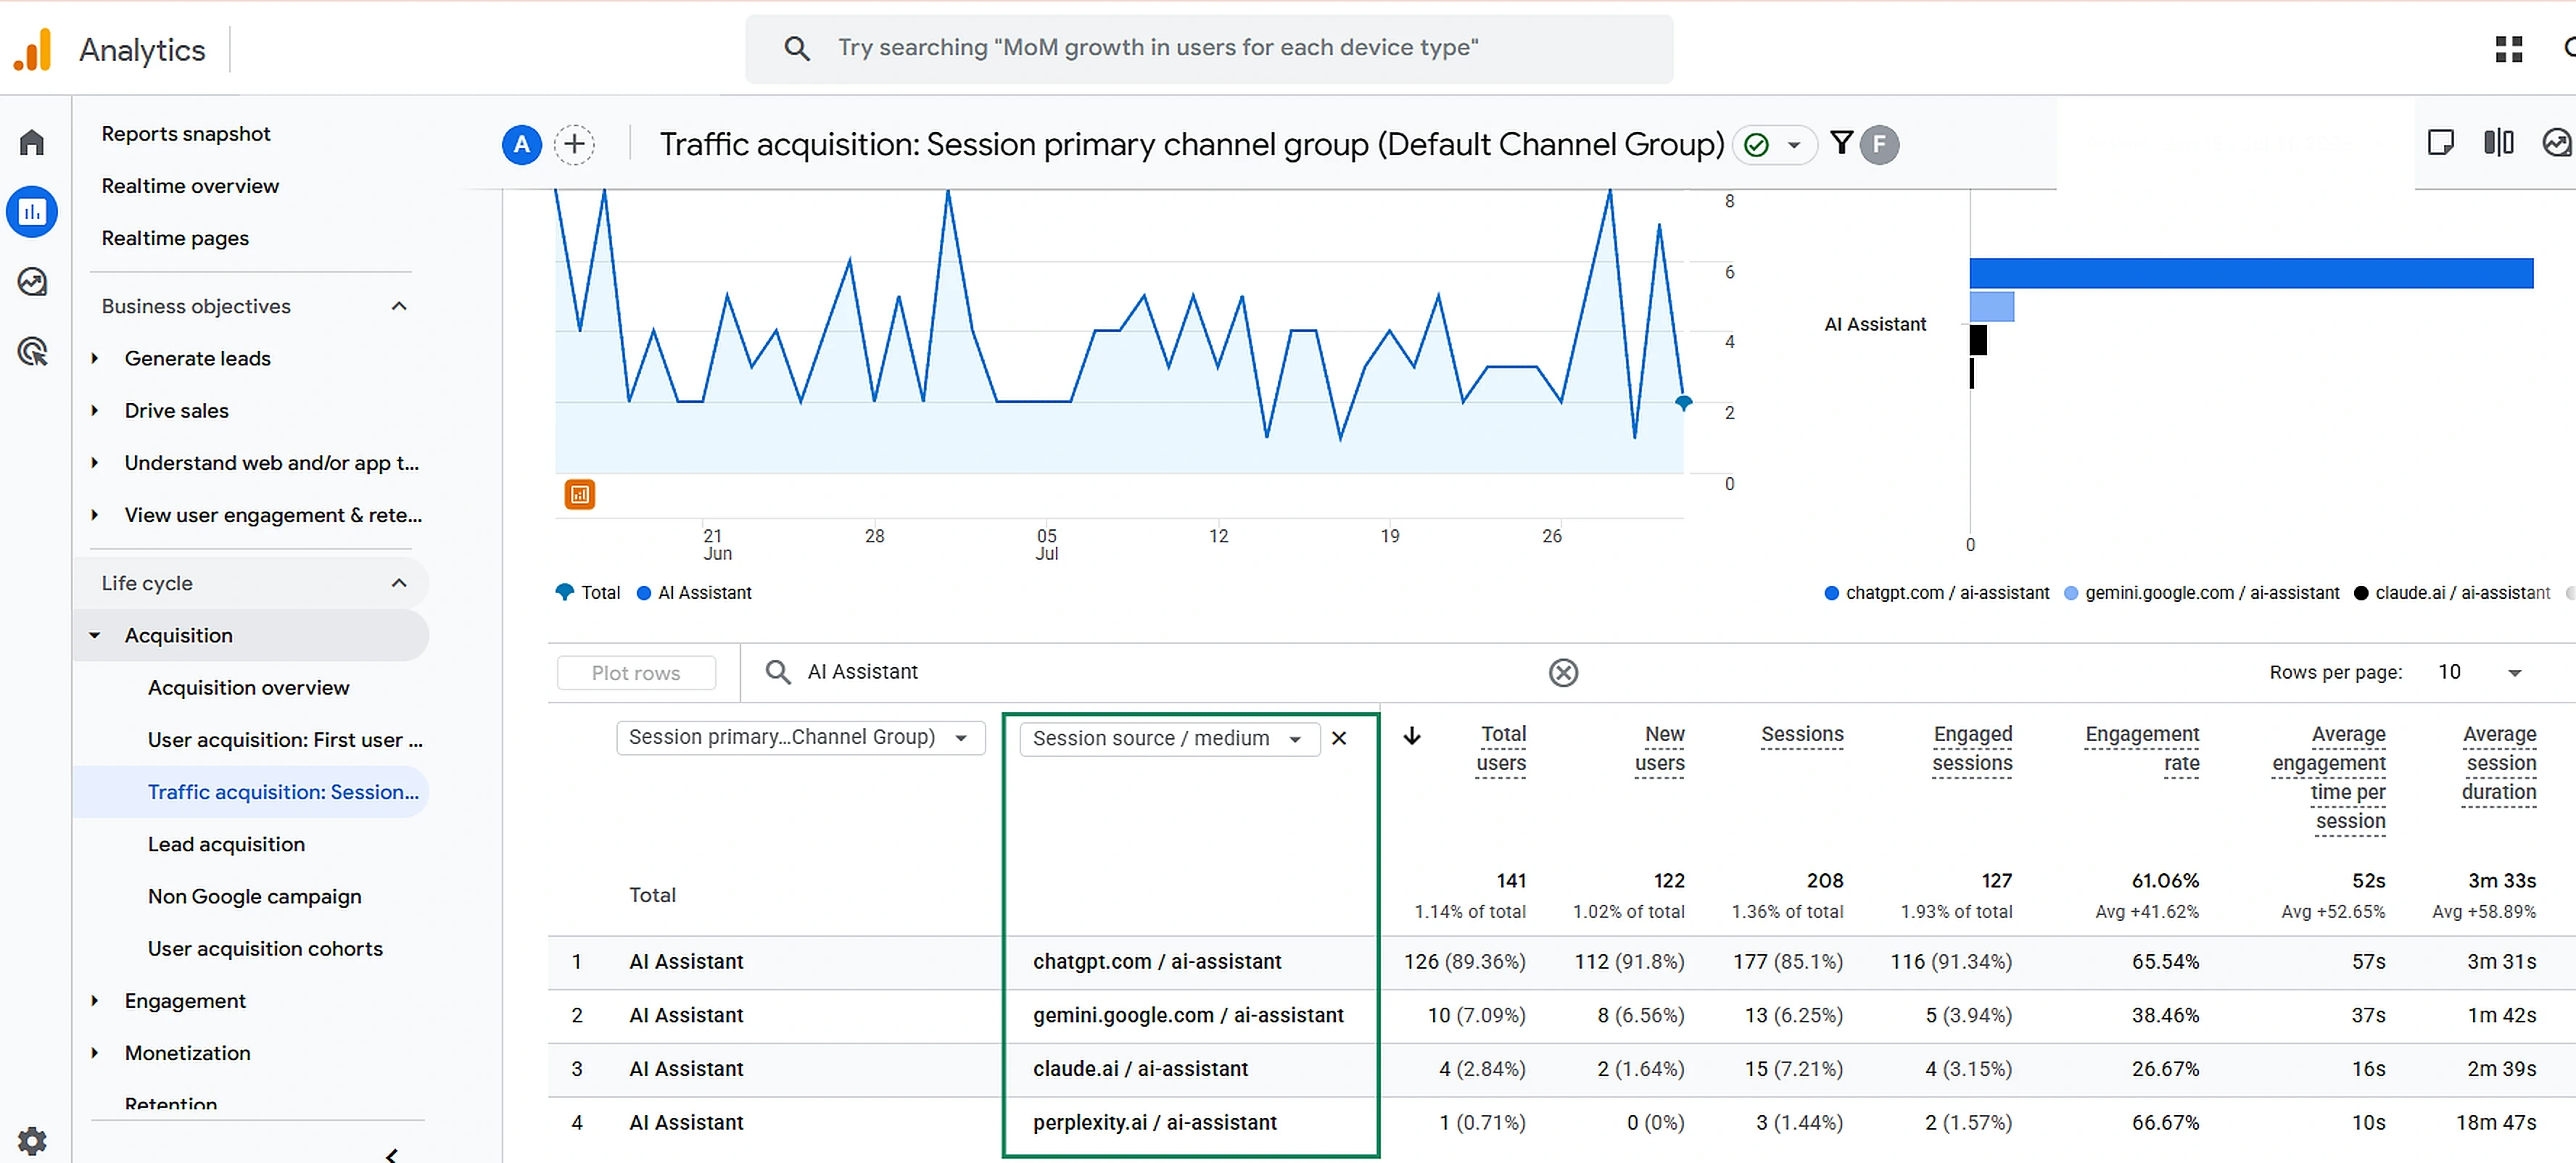Open Non Google campaign report
The height and width of the screenshot is (1163, 2576).
click(254, 896)
